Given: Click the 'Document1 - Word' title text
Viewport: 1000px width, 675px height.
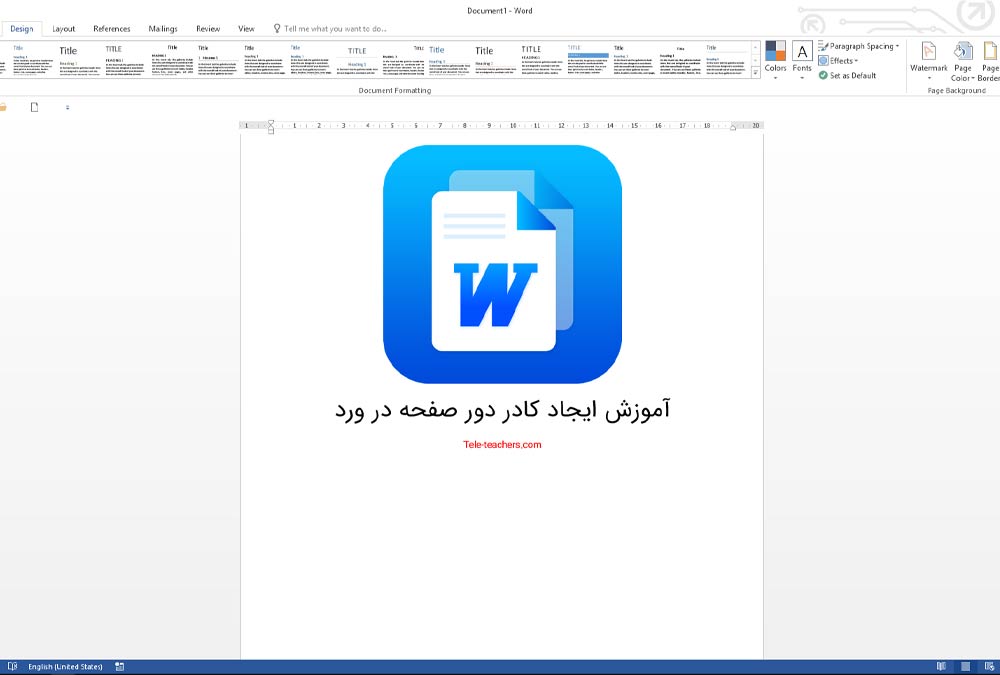Looking at the screenshot, I should pos(500,10).
